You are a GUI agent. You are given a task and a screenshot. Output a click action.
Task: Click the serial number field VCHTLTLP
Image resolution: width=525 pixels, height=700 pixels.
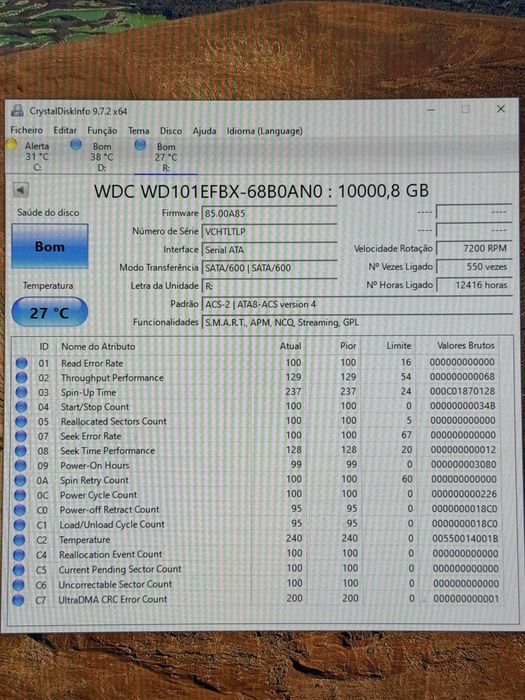[x=270, y=231]
